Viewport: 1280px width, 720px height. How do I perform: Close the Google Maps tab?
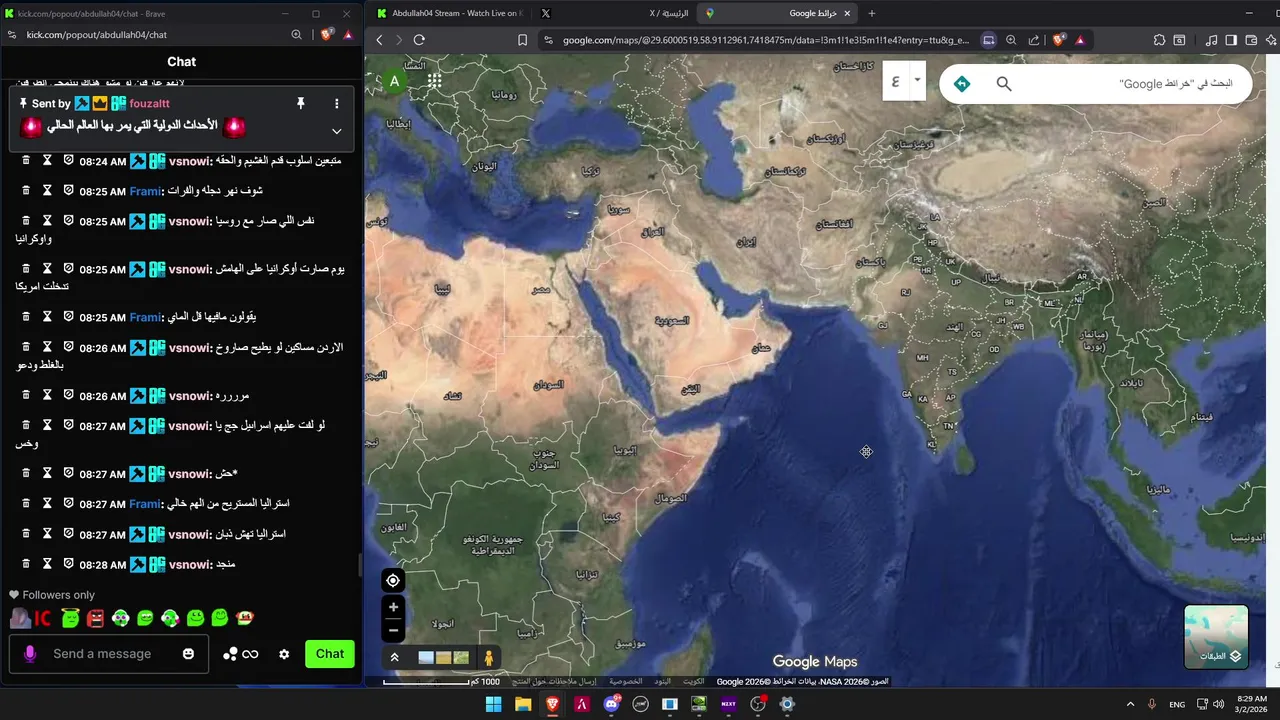coord(848,13)
